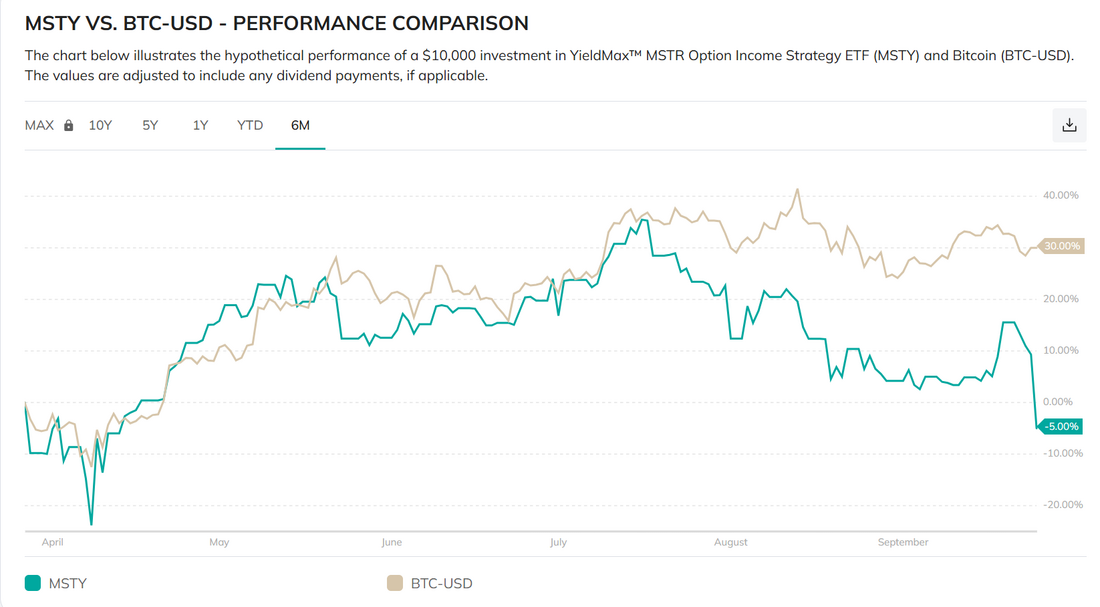
Task: Choose the 5Y time range
Action: [150, 125]
